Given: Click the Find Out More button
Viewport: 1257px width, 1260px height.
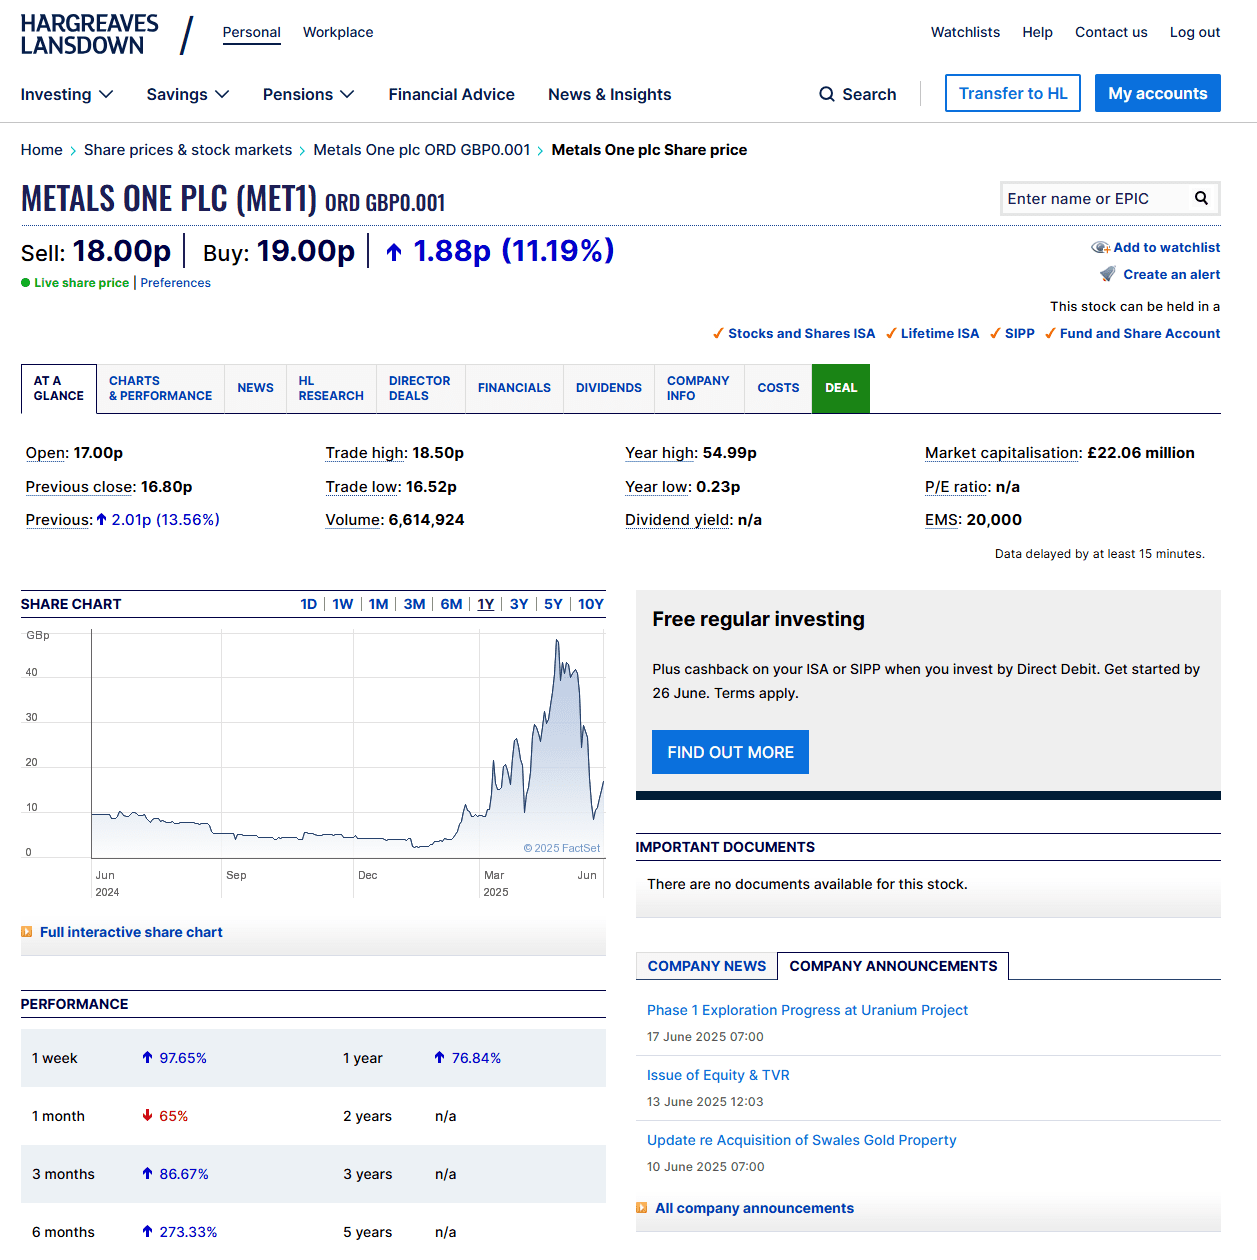Looking at the screenshot, I should pos(730,752).
